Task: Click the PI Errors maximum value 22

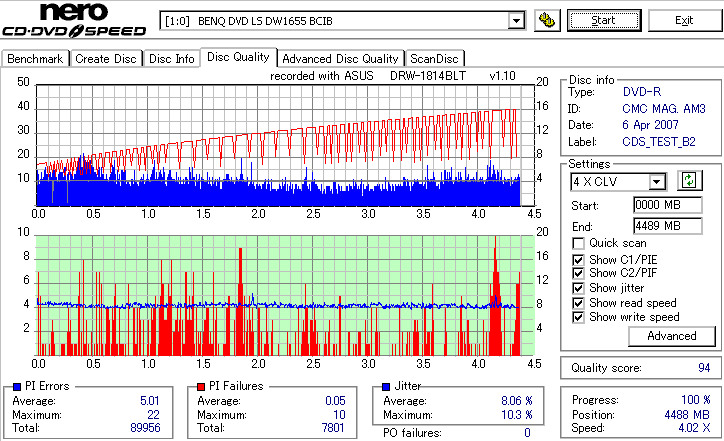Action: 153,415
